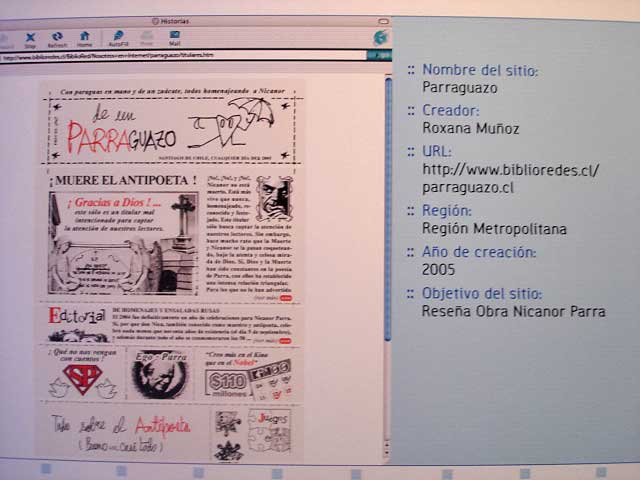The image size is (640, 480).
Task: Click the Parraguazo masthead logo
Action: (x=122, y=131)
